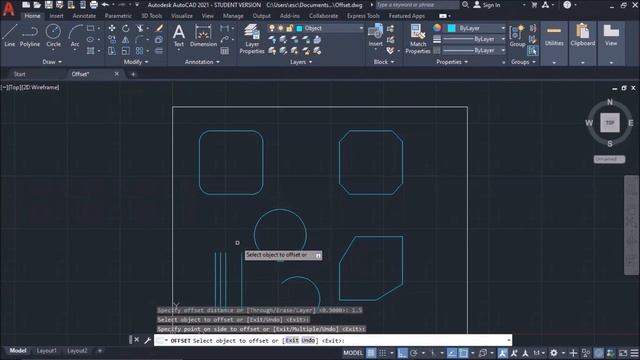Open the Clipboard panel
640x360 pixels.
coord(582,43)
